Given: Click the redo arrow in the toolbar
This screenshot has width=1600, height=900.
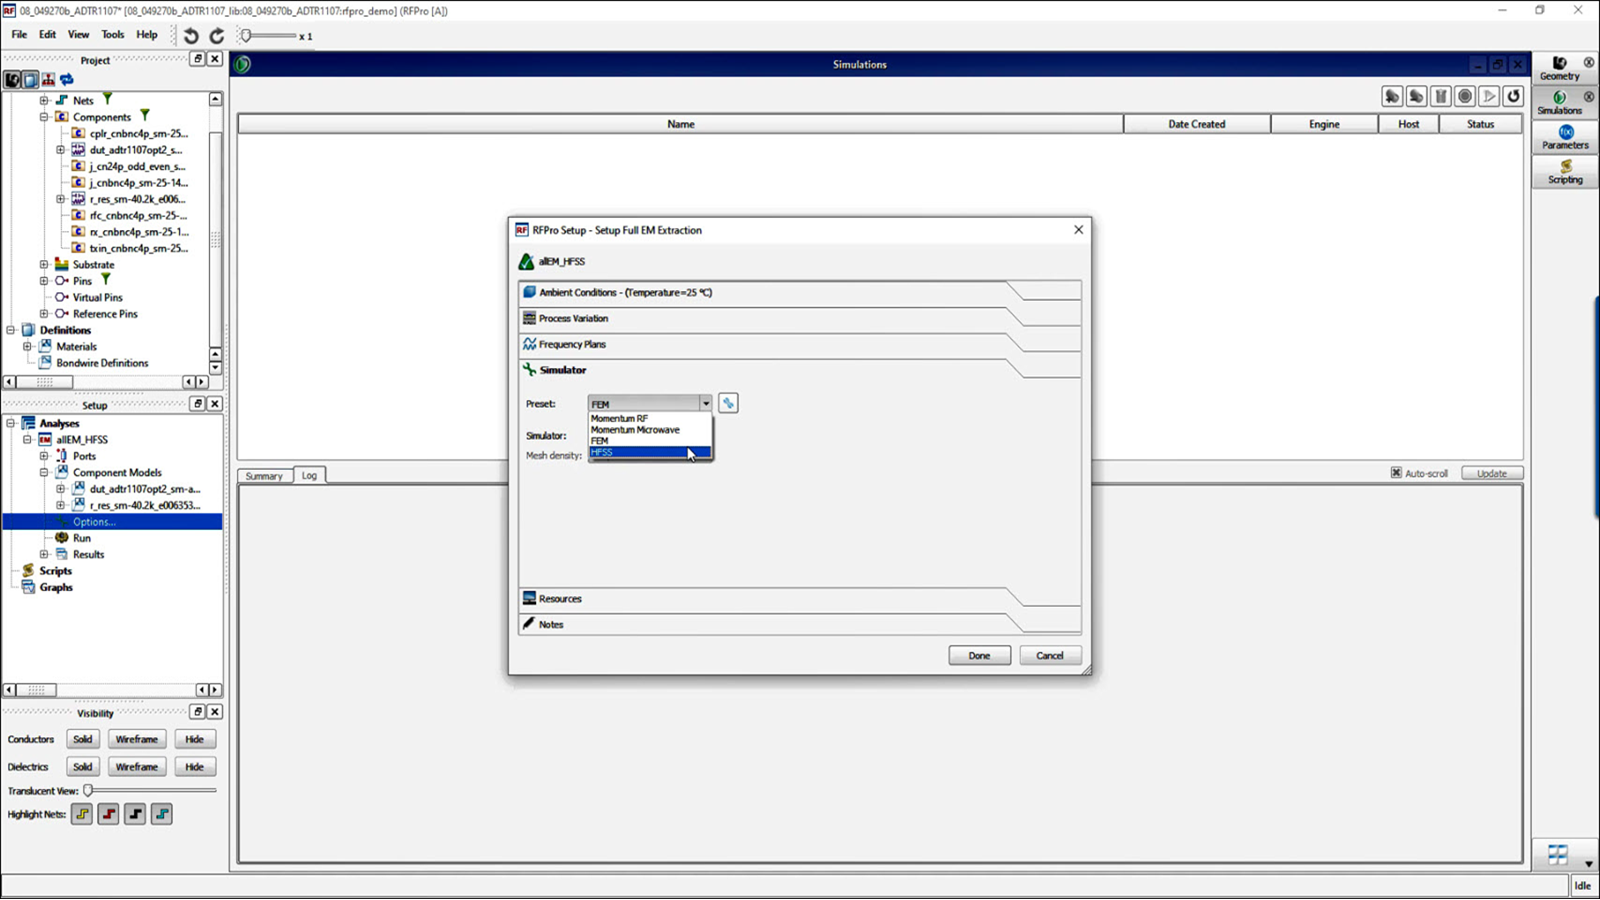Looking at the screenshot, I should click(217, 36).
